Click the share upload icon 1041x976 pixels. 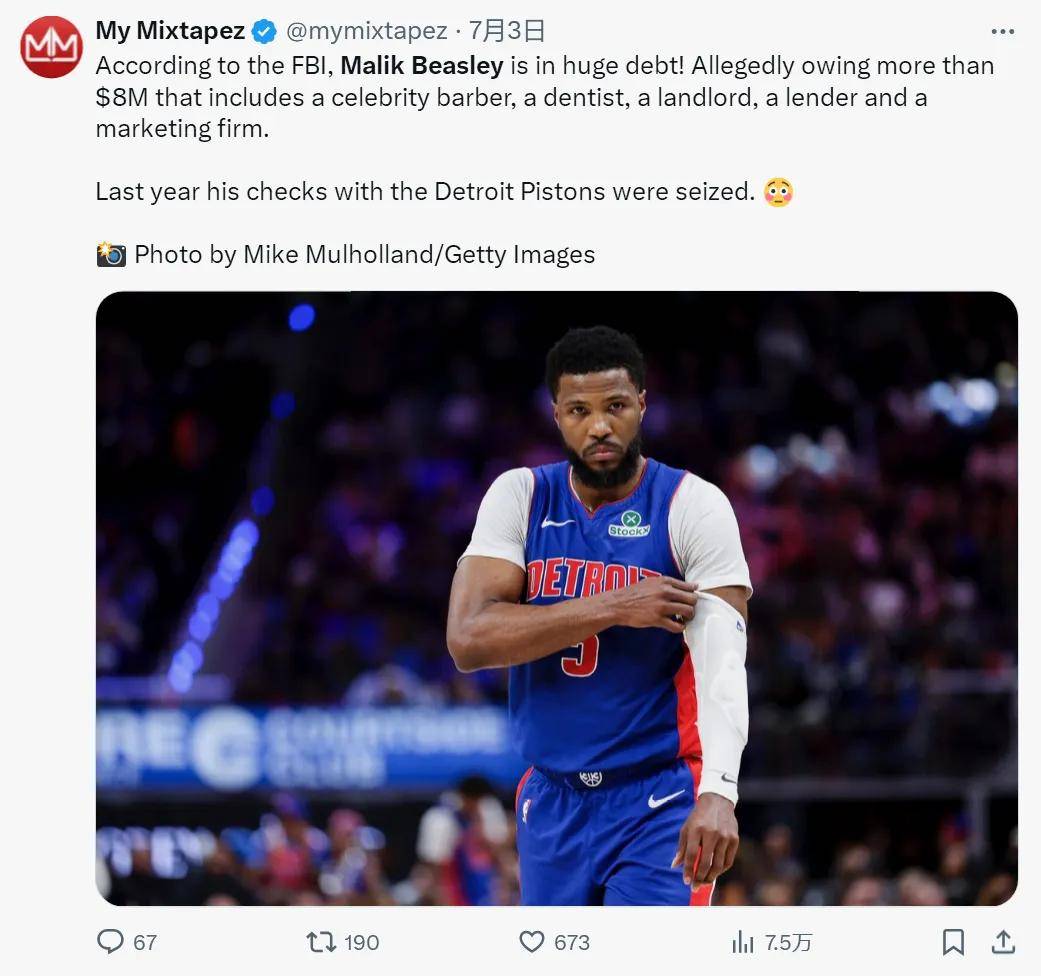tap(1003, 941)
